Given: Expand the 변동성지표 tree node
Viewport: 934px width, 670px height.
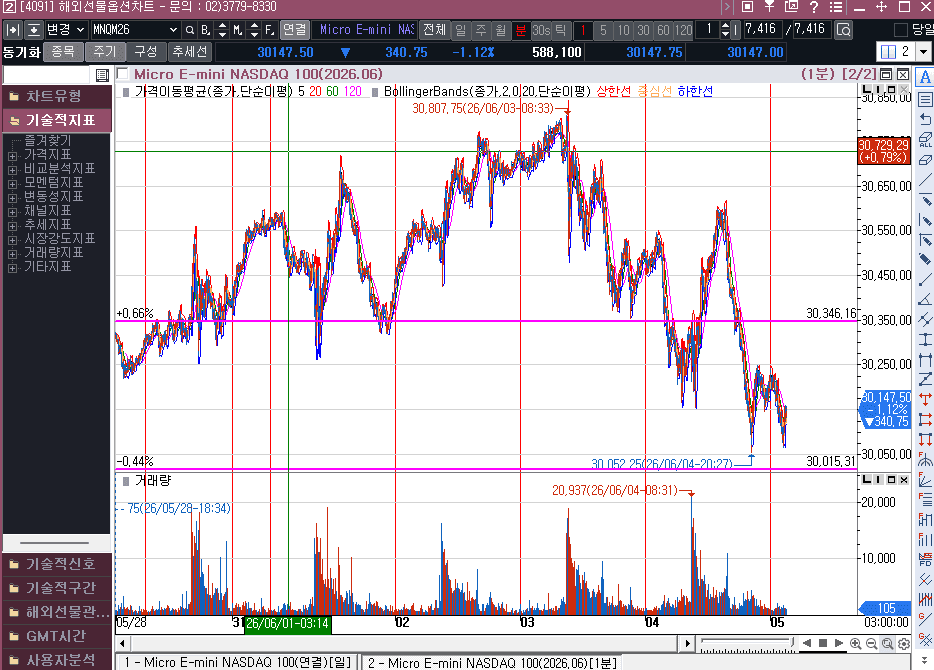Looking at the screenshot, I should 12,197.
